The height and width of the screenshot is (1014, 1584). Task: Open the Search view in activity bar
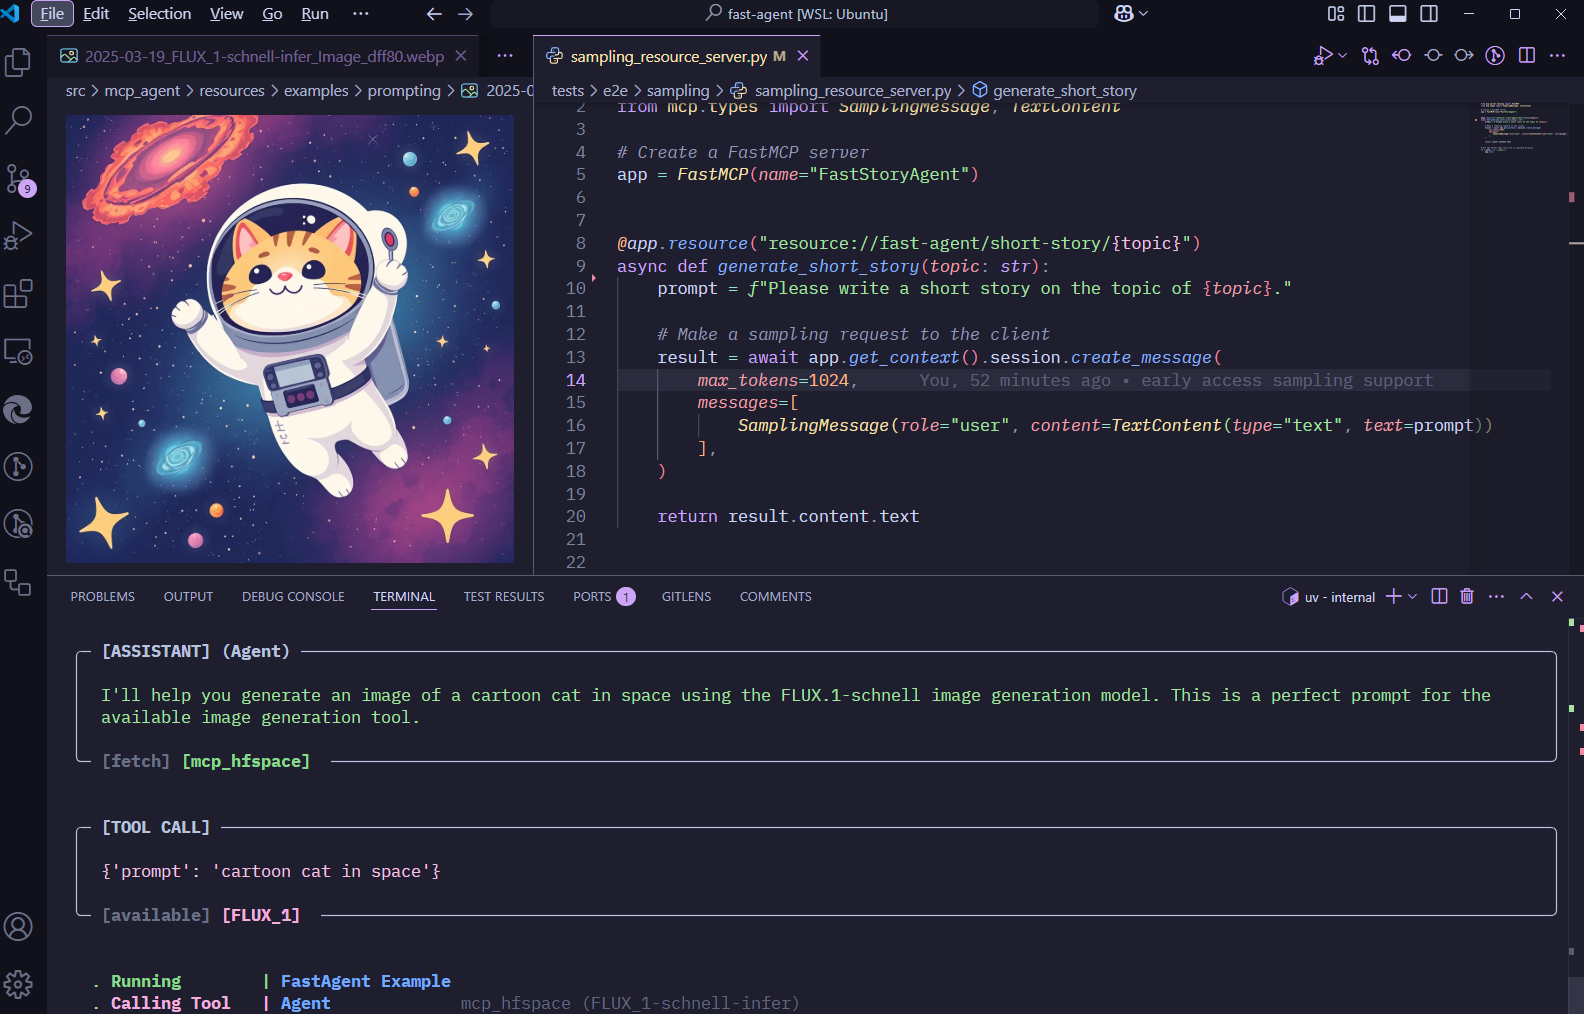pos(18,120)
